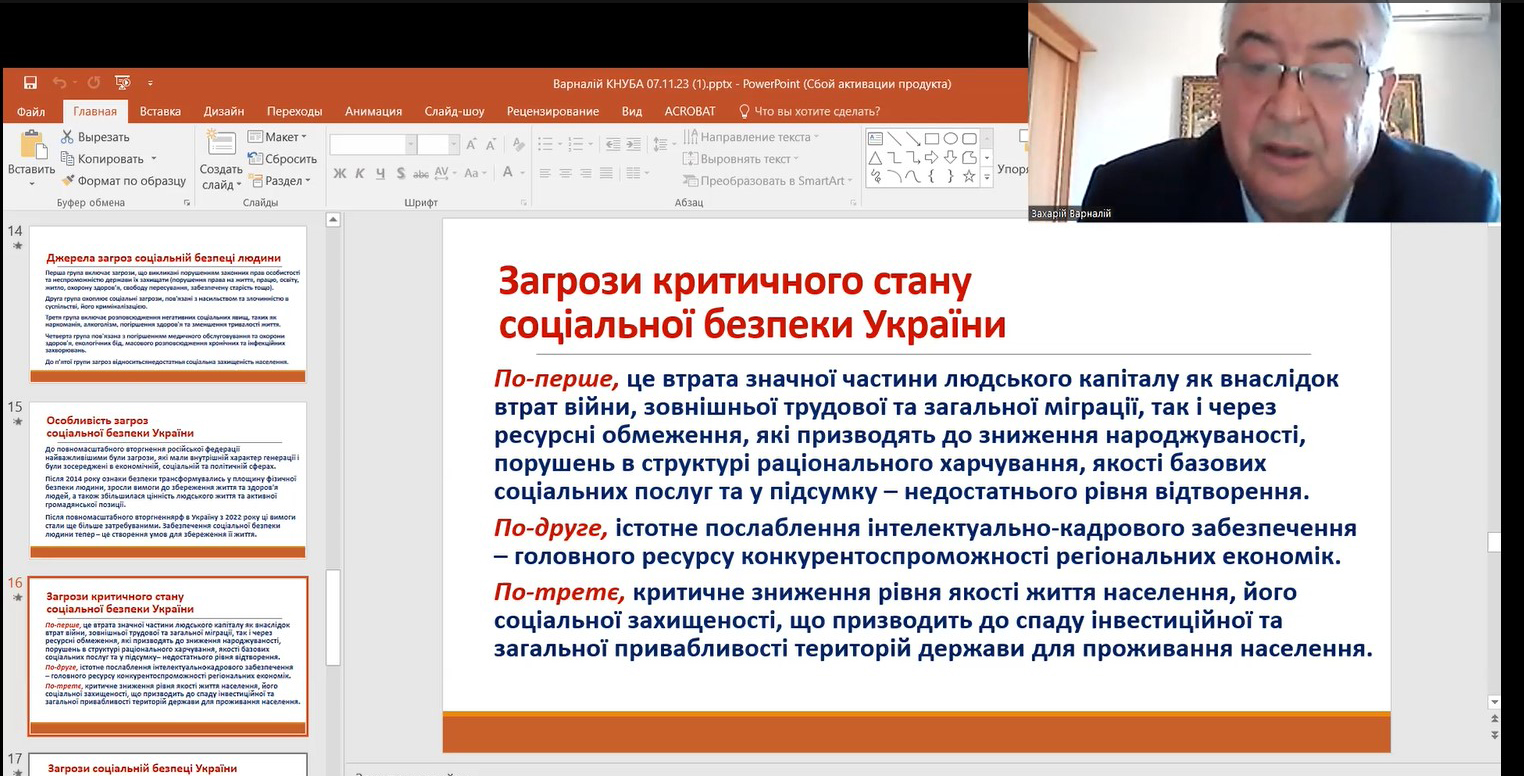
Task: Expand the Section (Раздел) dropdown
Action: click(281, 181)
